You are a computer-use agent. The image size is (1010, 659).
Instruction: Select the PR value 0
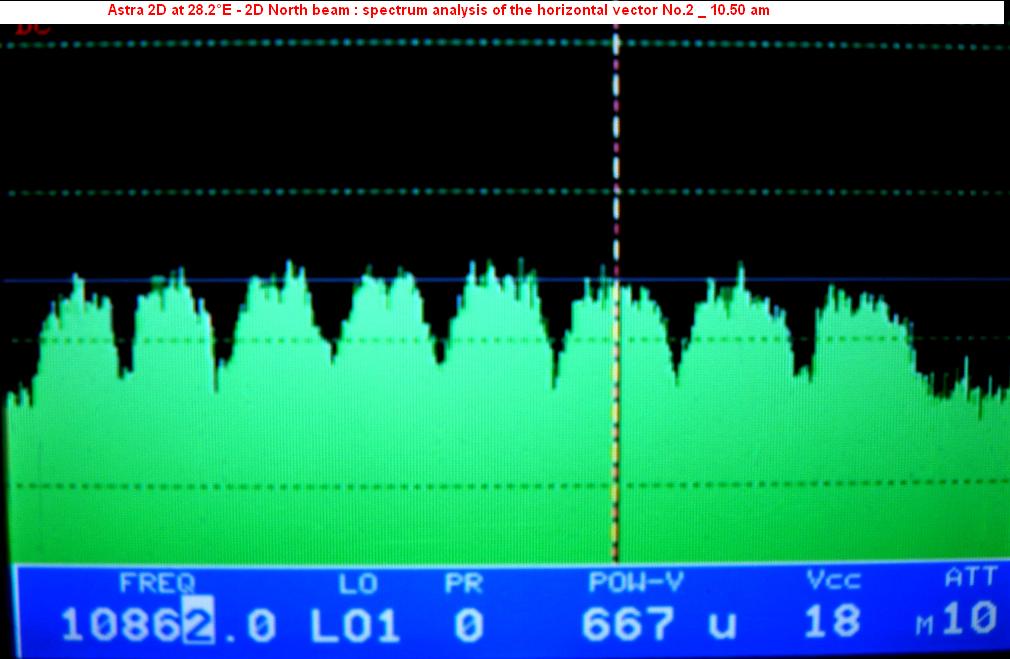click(x=467, y=626)
